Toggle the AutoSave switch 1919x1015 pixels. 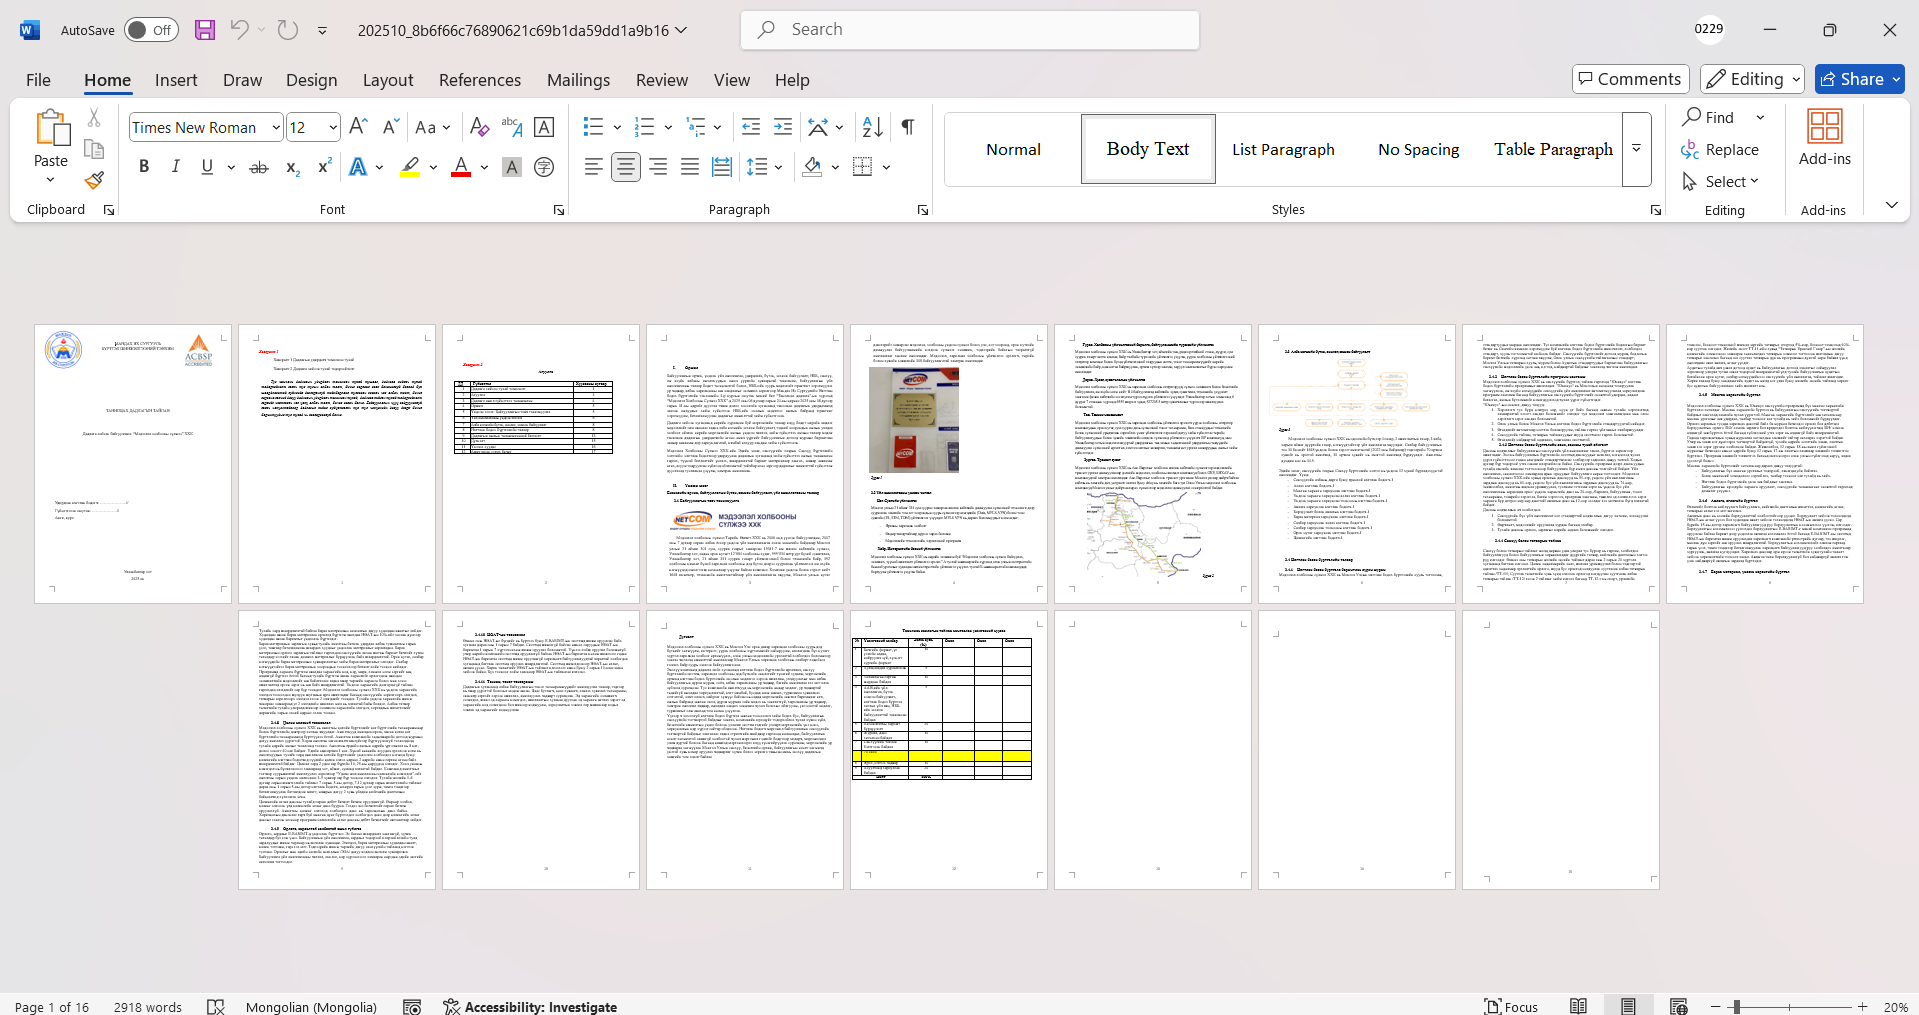(151, 30)
